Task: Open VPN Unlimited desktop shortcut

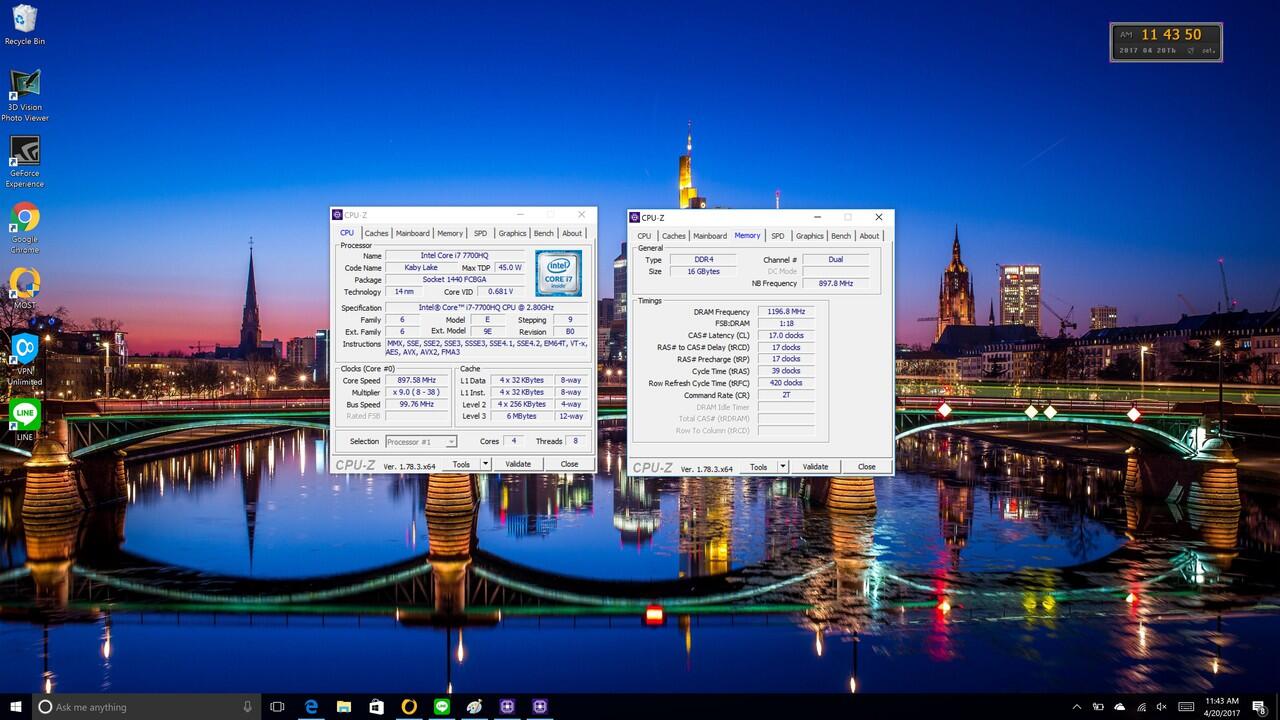Action: pyautogui.click(x=25, y=359)
